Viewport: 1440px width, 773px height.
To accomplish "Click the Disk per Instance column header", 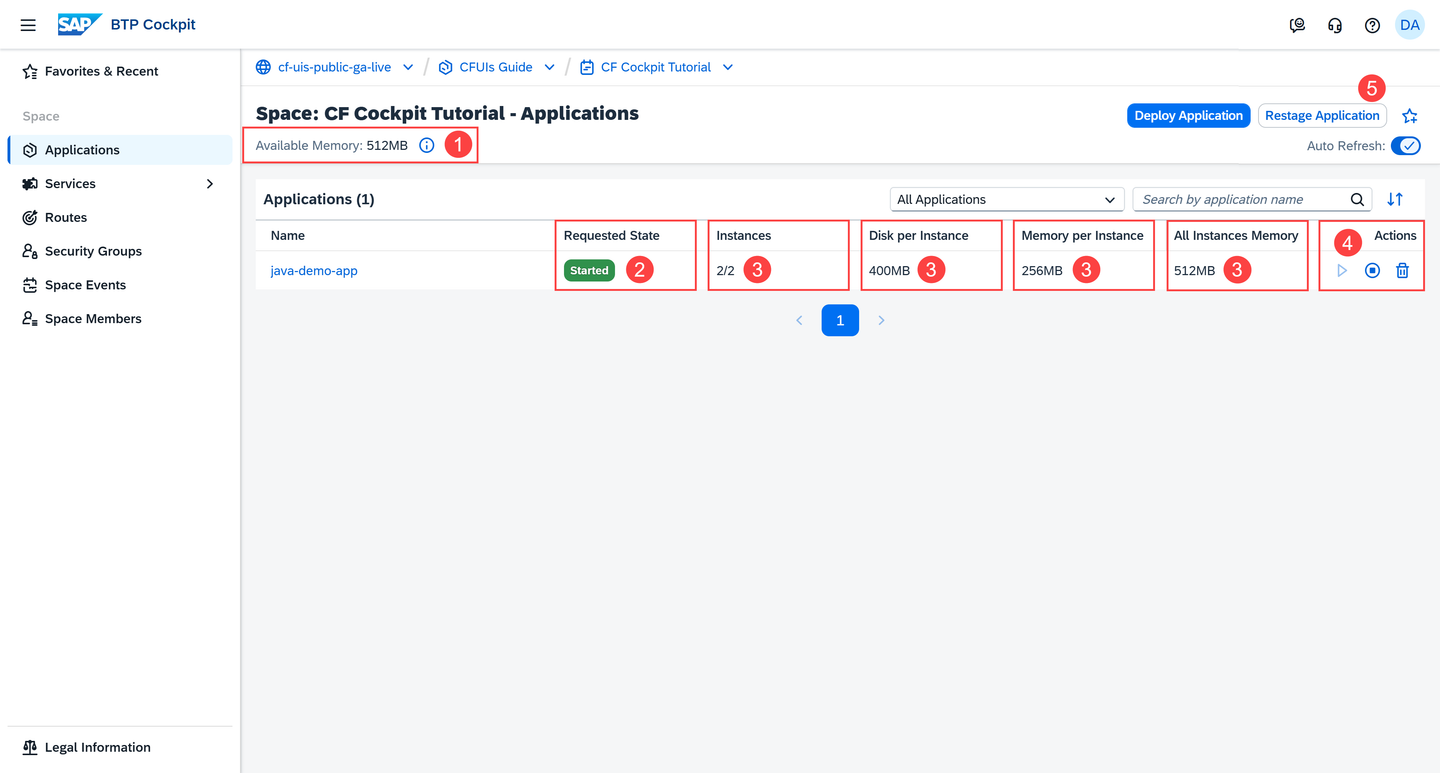I will pos(919,236).
